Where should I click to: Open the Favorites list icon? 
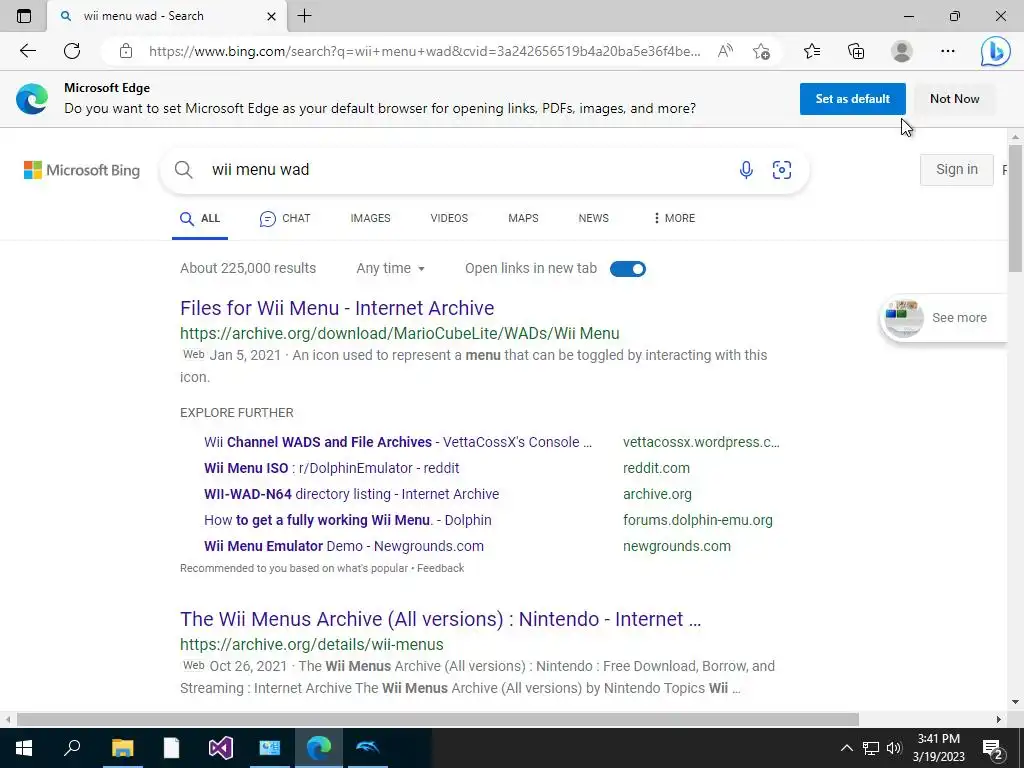tap(812, 51)
